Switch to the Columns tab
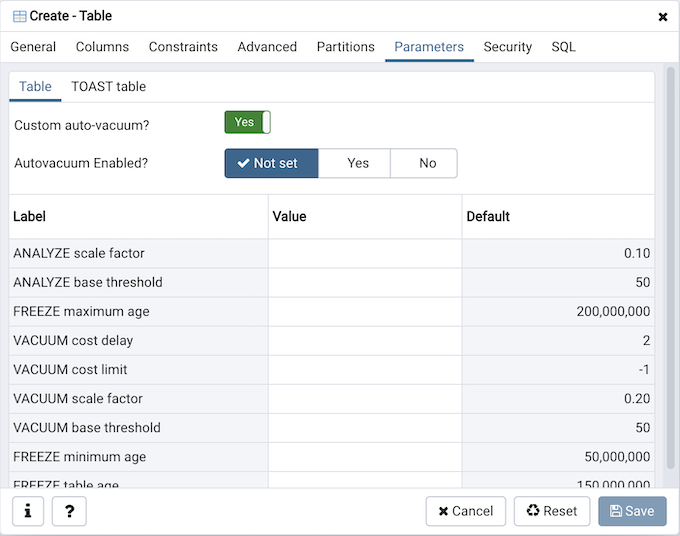680x536 pixels. (102, 47)
